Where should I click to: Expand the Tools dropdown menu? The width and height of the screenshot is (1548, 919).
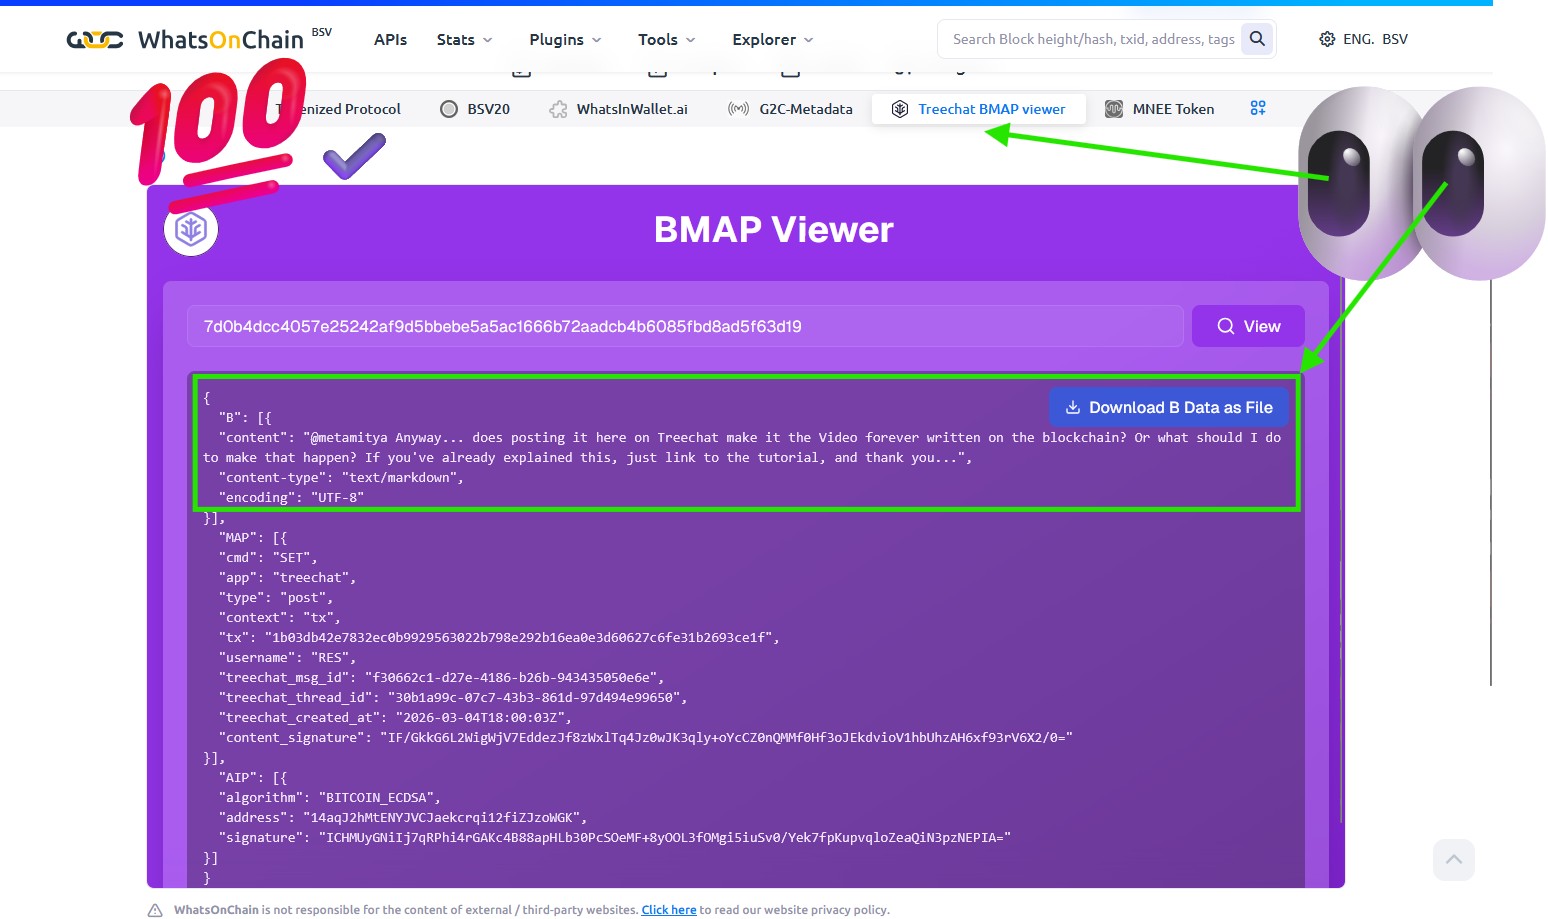667,39
